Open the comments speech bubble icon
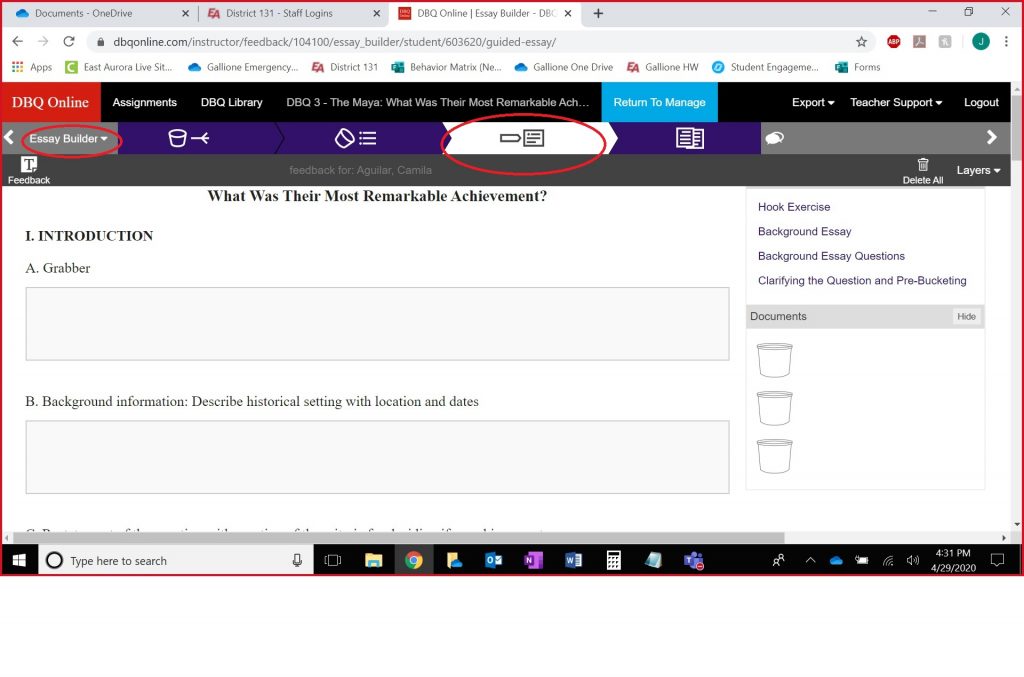 (x=774, y=139)
